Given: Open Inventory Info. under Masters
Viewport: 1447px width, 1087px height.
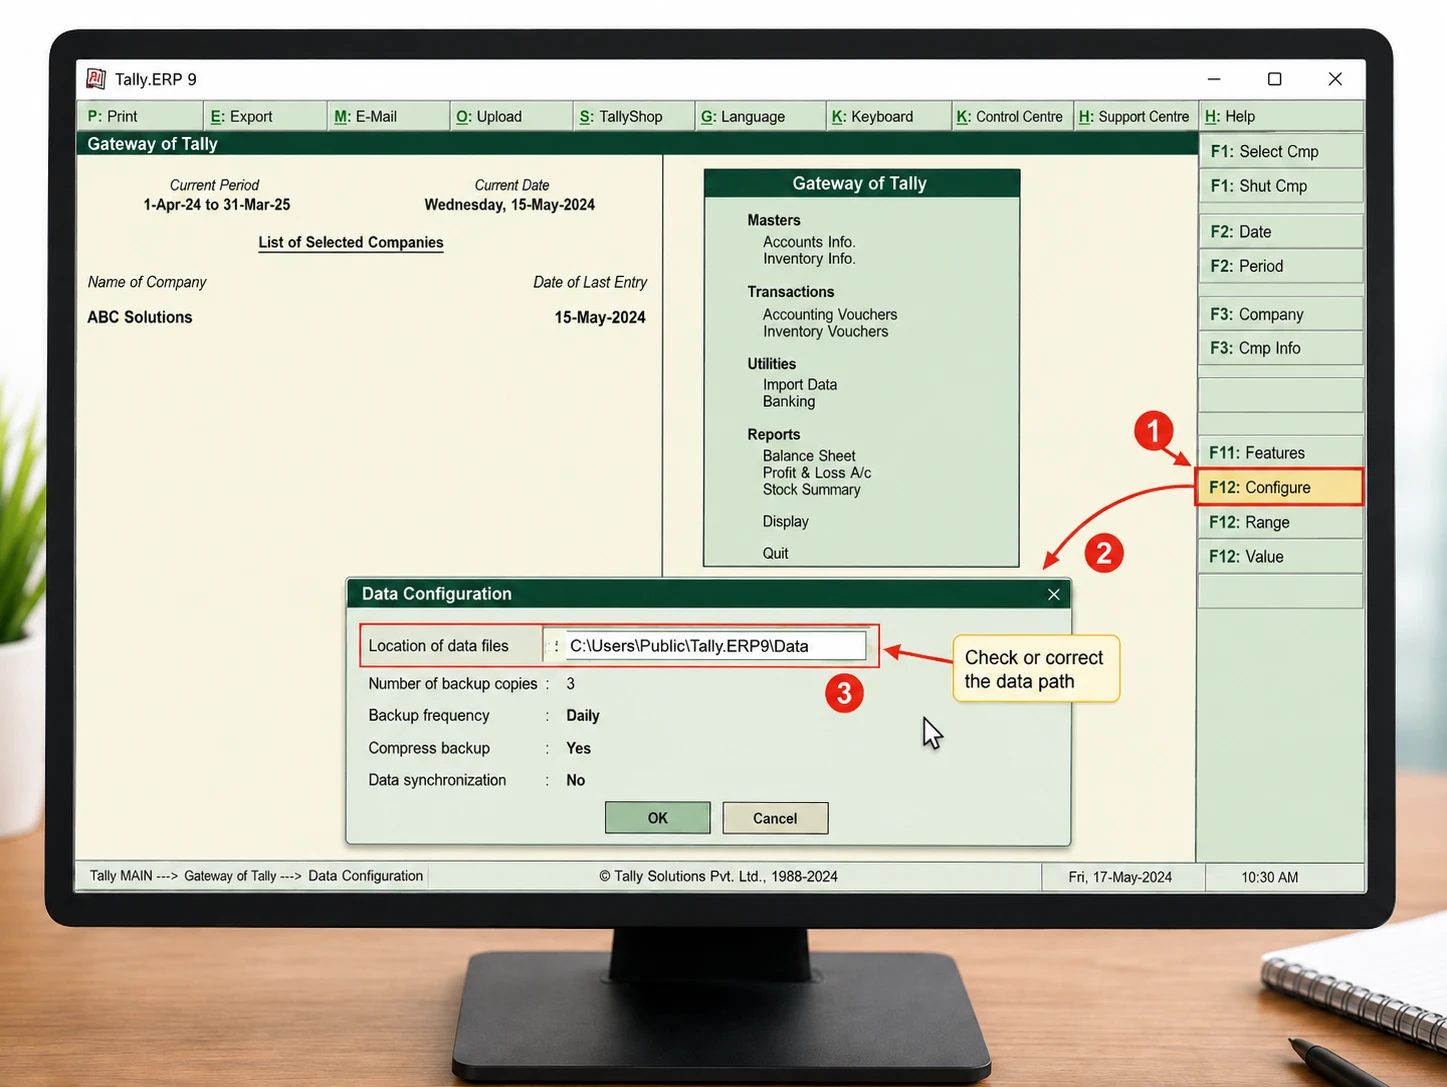Looking at the screenshot, I should coord(809,259).
